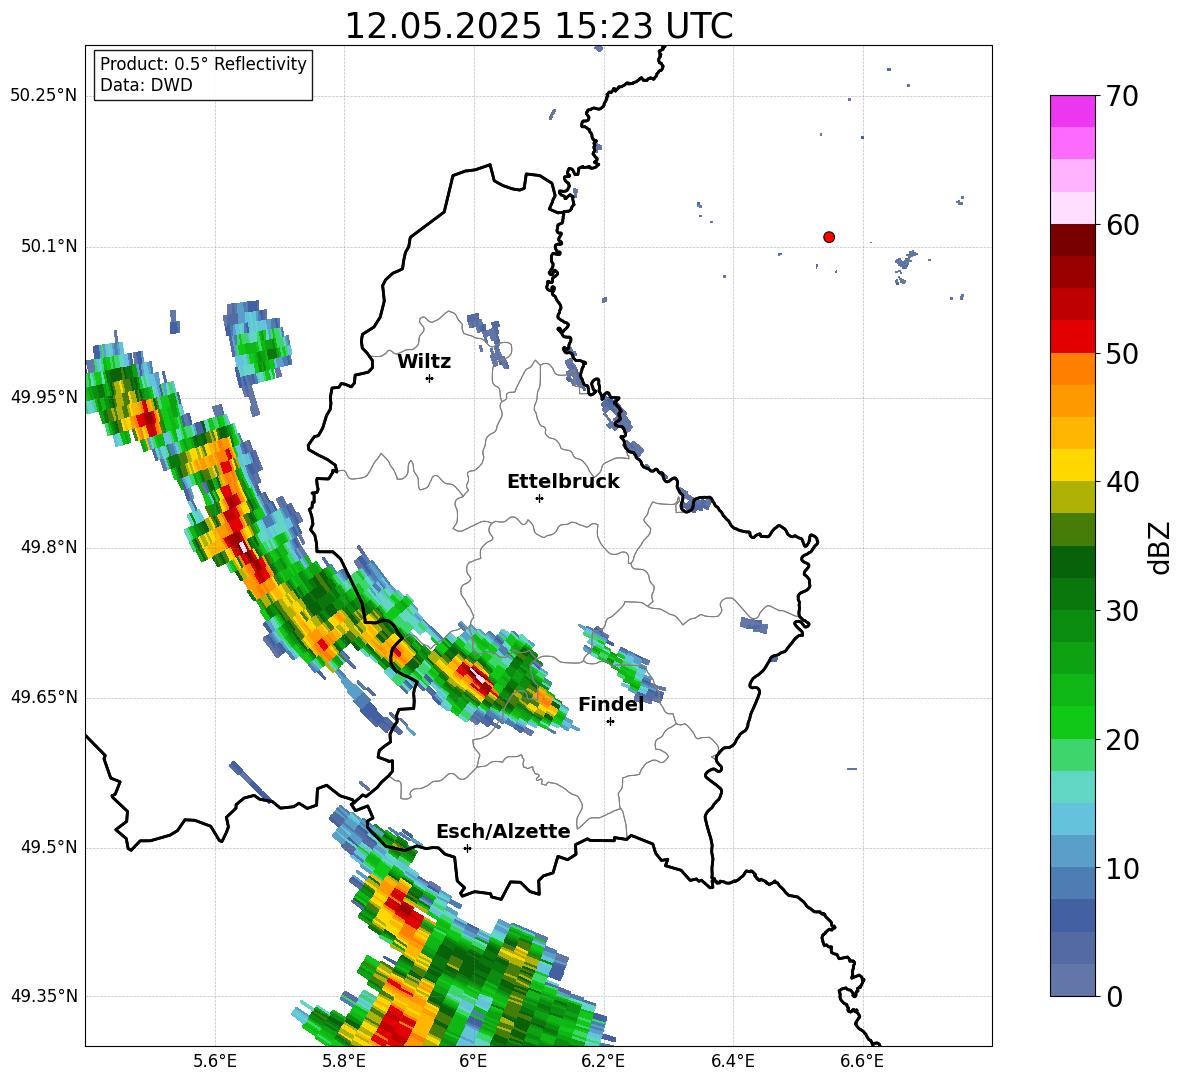Image resolution: width=1184 pixels, height=1081 pixels.
Task: Click the colorbar tick label 30
Action: (1121, 611)
